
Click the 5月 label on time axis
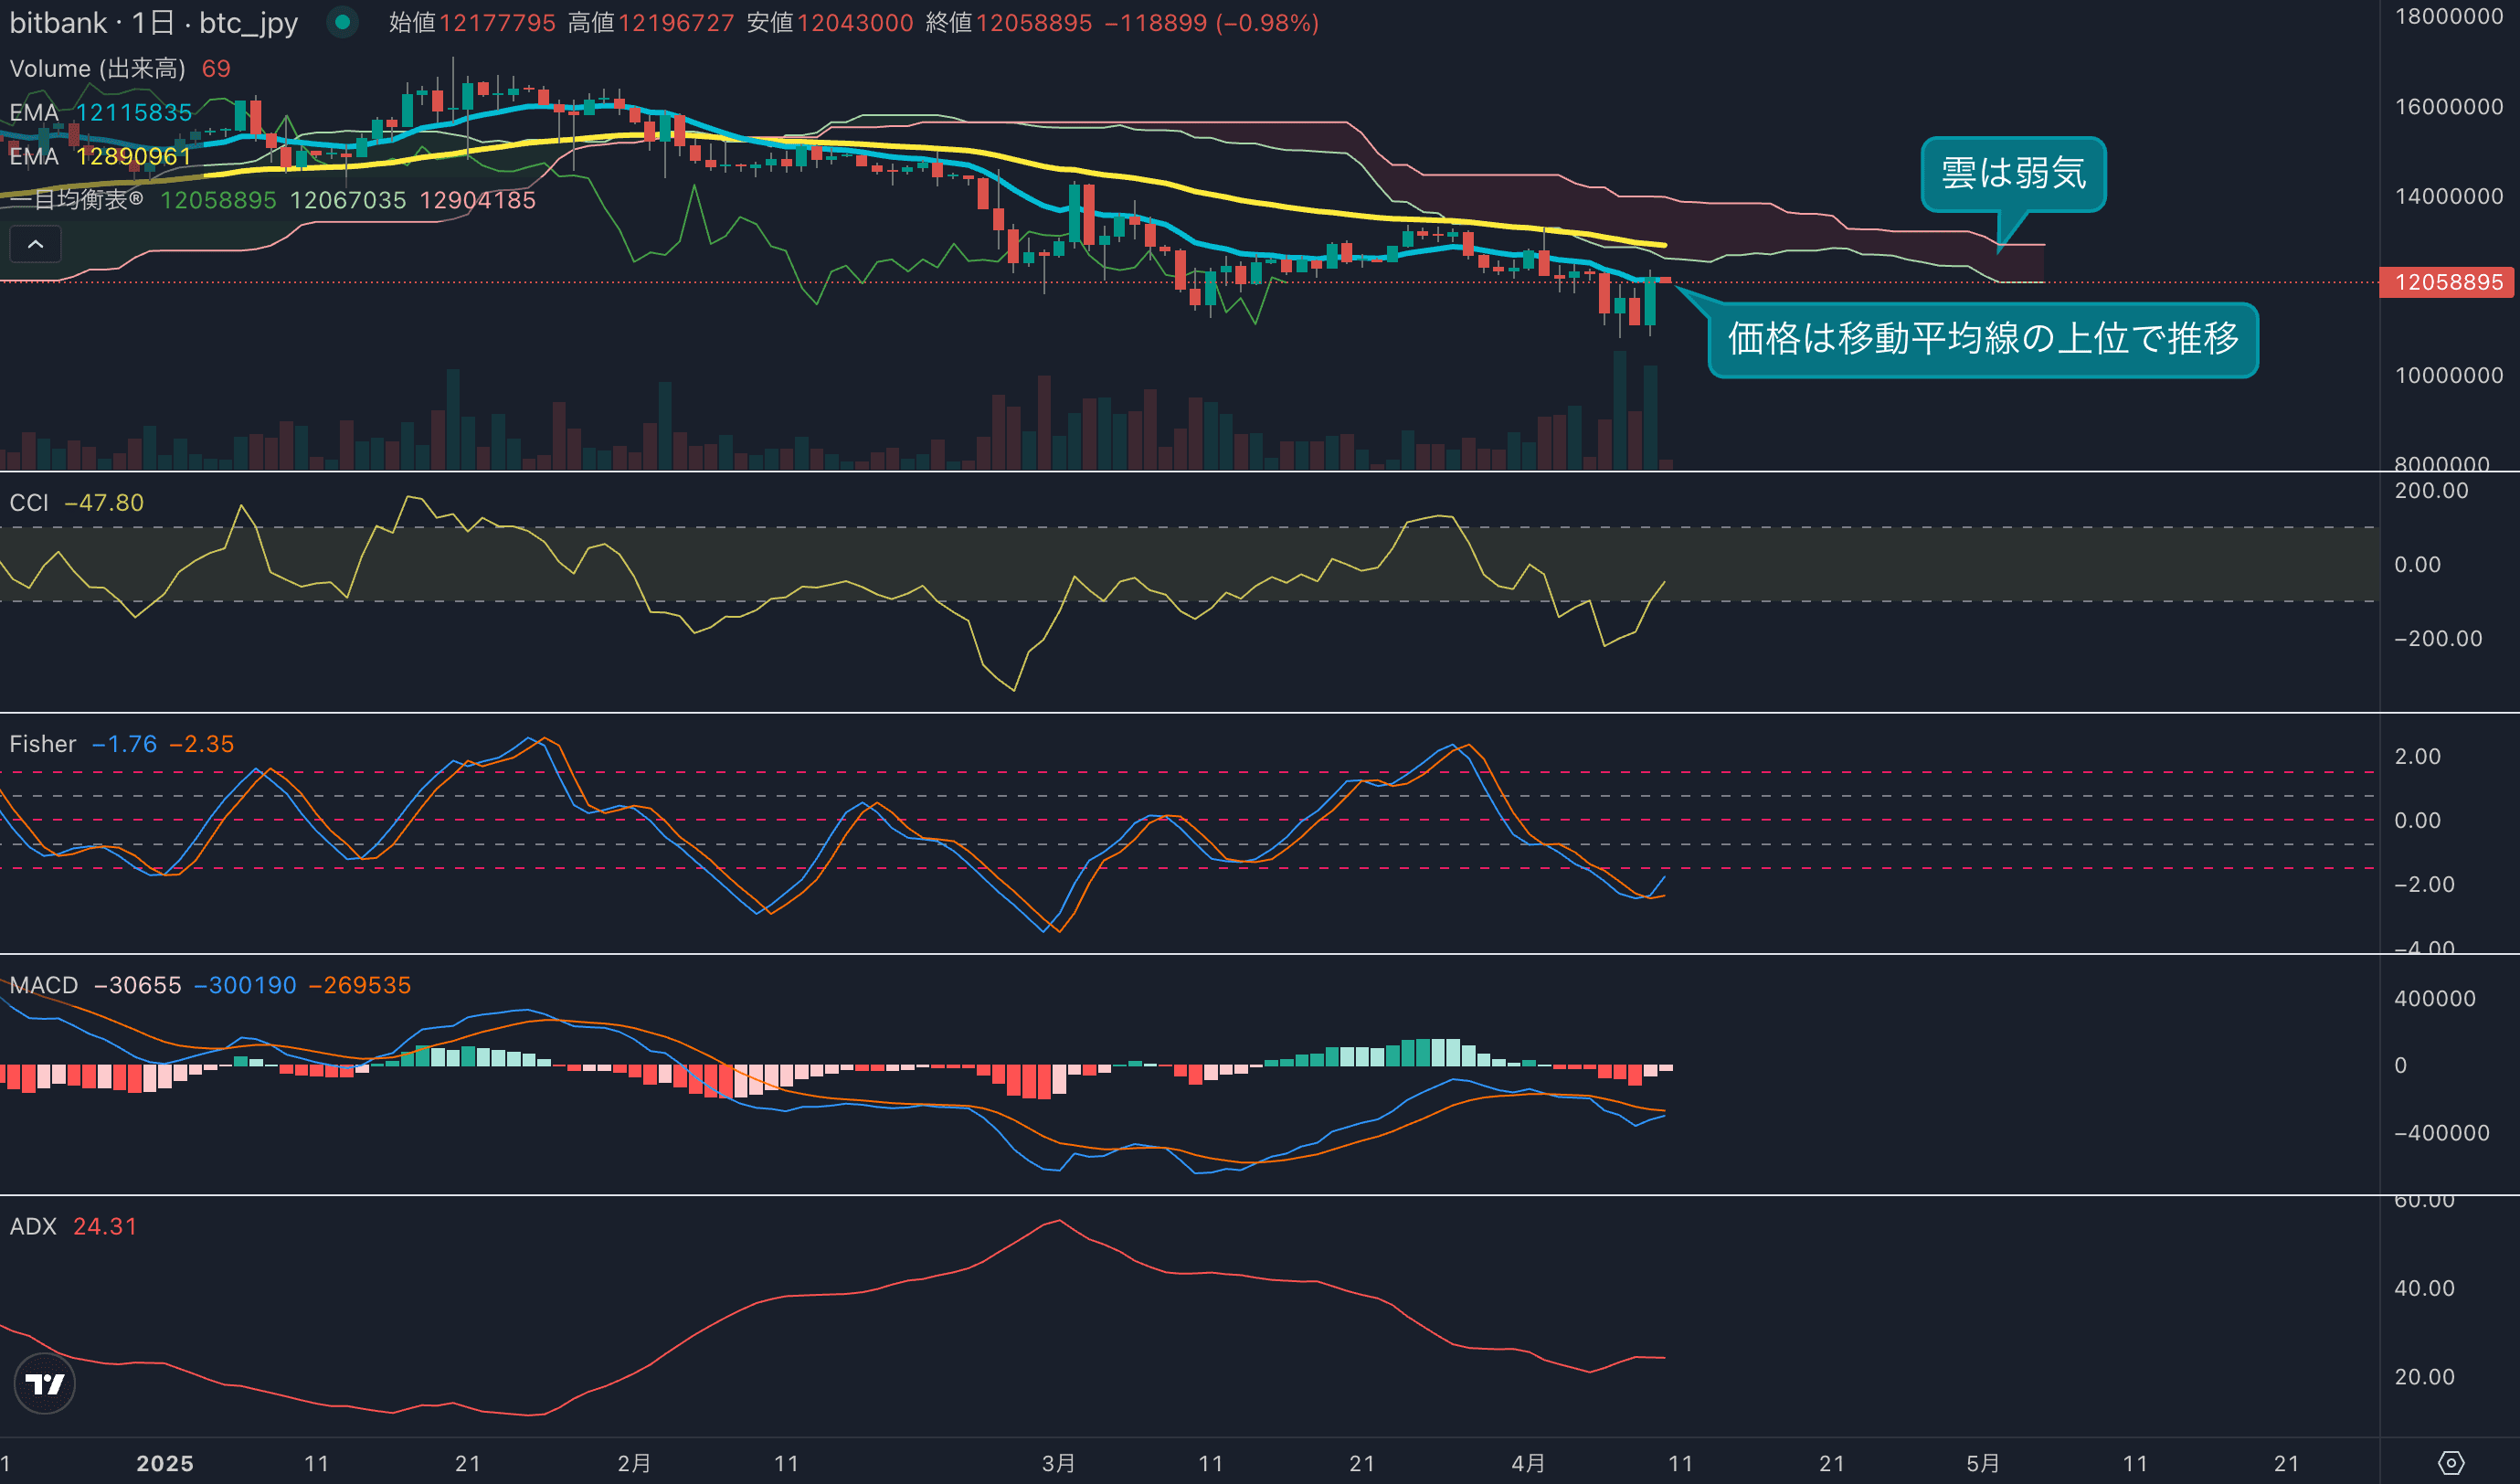pos(1982,1463)
